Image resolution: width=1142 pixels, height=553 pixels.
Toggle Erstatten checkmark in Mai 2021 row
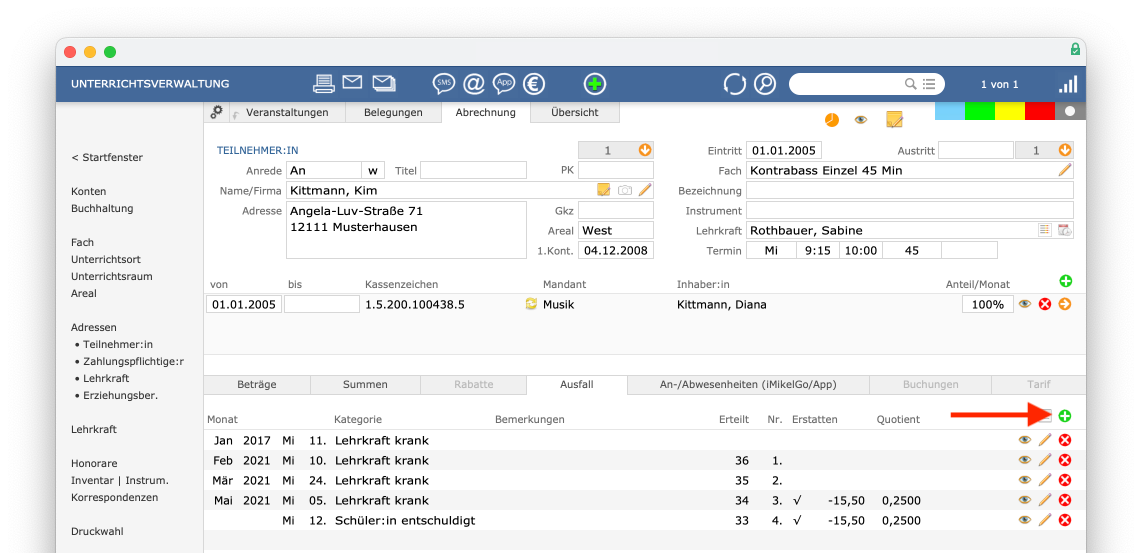pos(797,501)
